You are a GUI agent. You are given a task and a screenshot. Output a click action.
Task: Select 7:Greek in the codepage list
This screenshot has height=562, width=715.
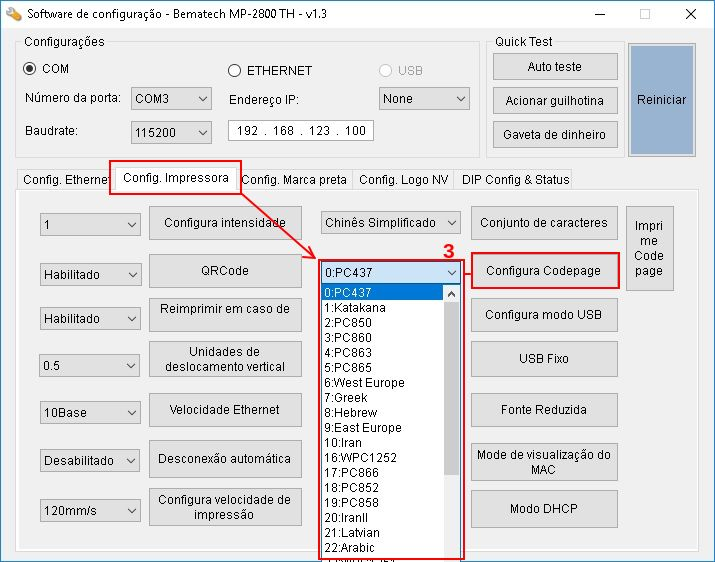coord(383,398)
